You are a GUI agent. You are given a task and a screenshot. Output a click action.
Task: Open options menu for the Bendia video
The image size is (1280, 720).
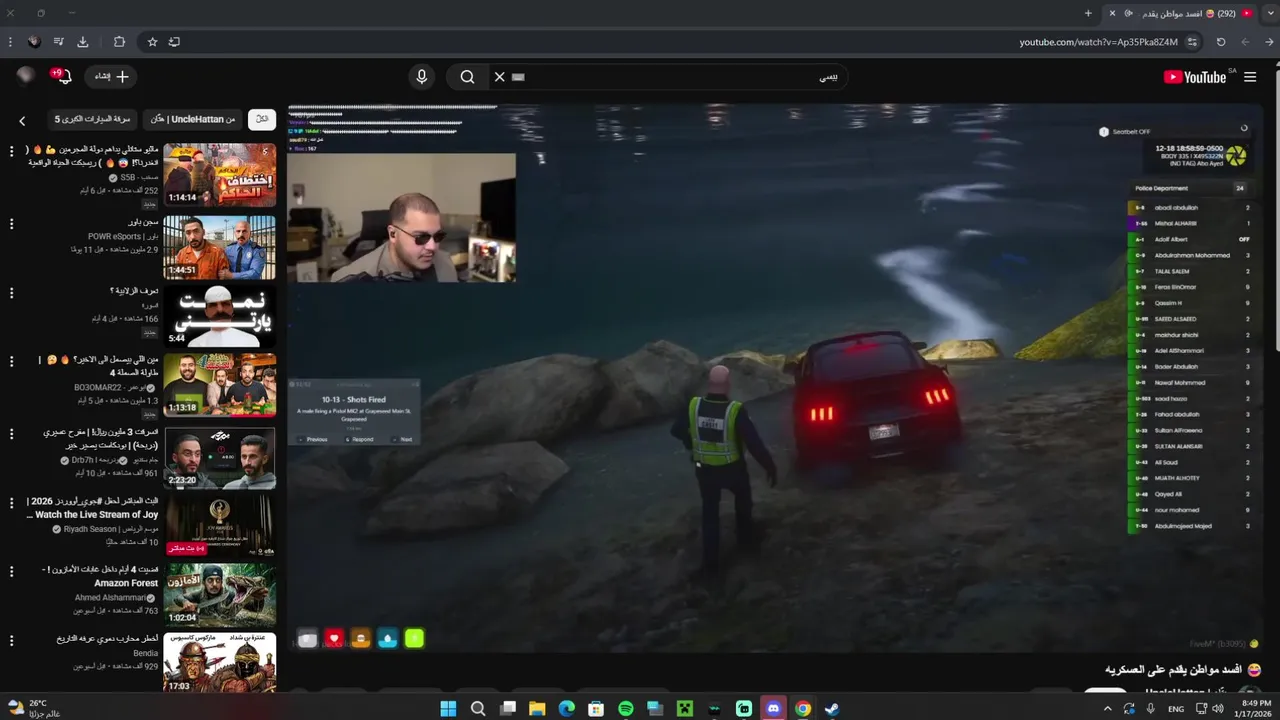[x=12, y=639]
